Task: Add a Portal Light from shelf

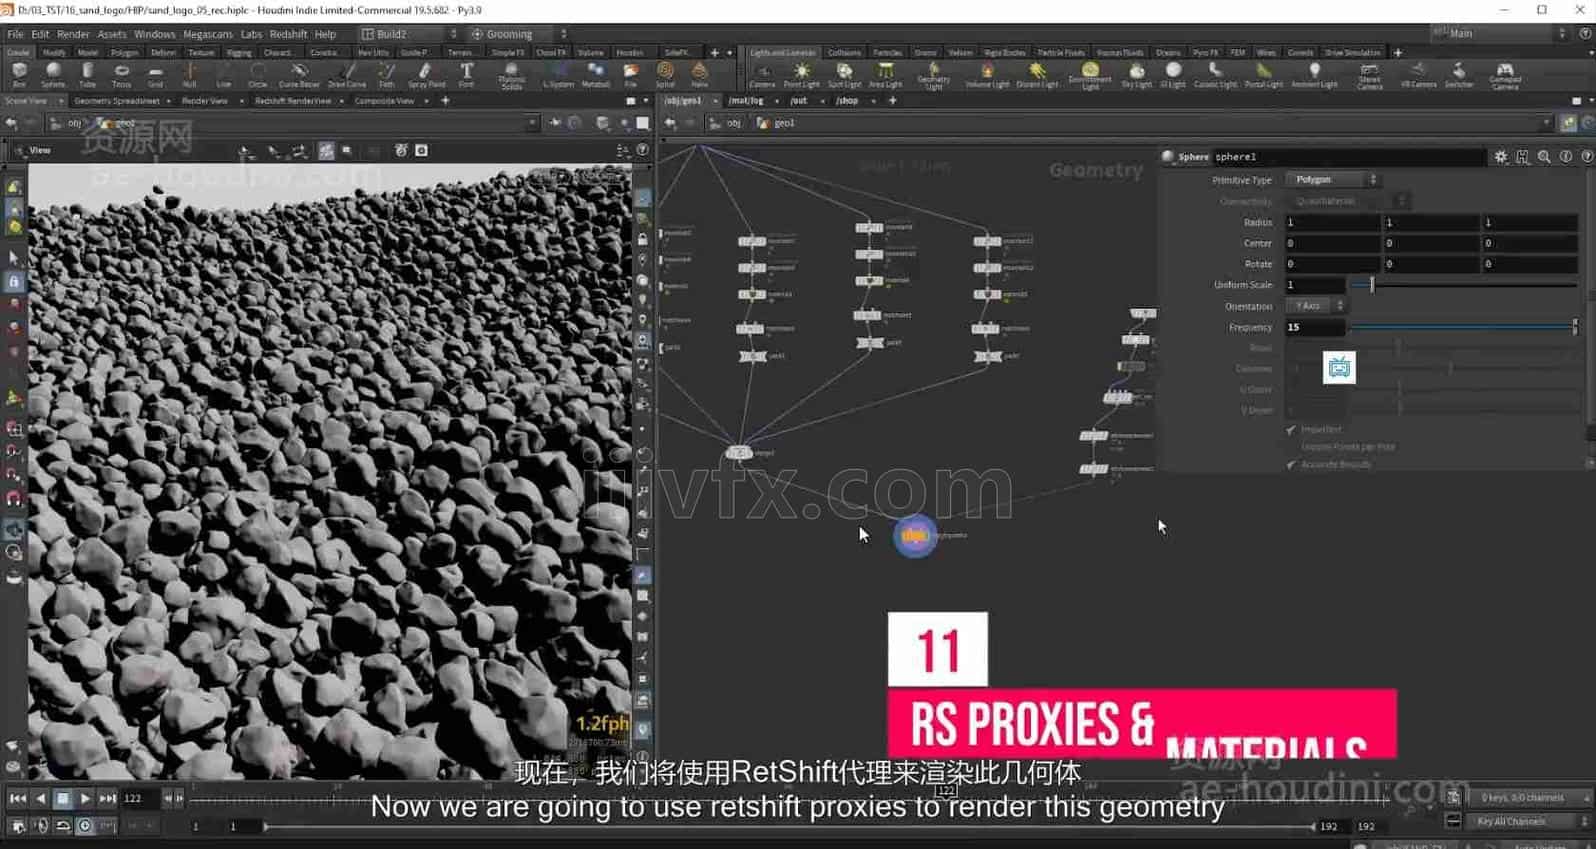Action: point(1264,75)
